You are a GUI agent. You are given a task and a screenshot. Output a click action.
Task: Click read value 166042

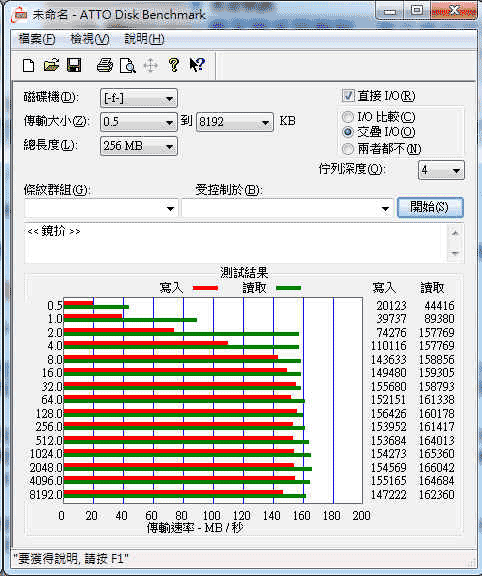click(x=437, y=468)
